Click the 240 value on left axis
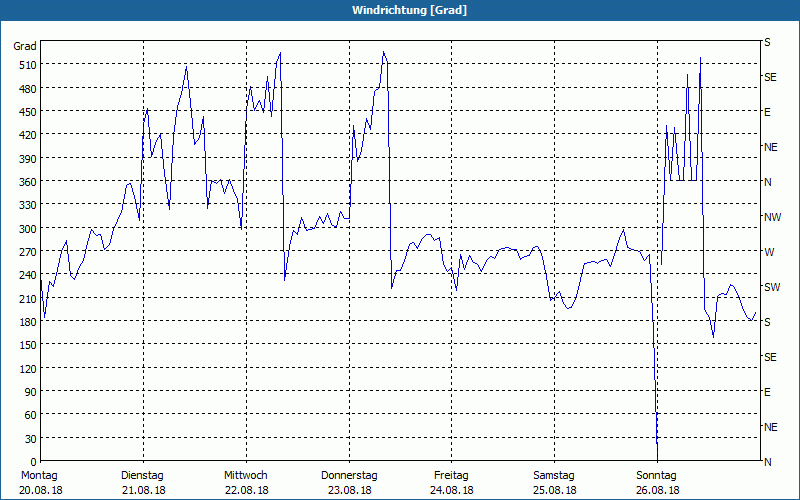Screen dimensions: 800x500 pyautogui.click(x=28, y=275)
